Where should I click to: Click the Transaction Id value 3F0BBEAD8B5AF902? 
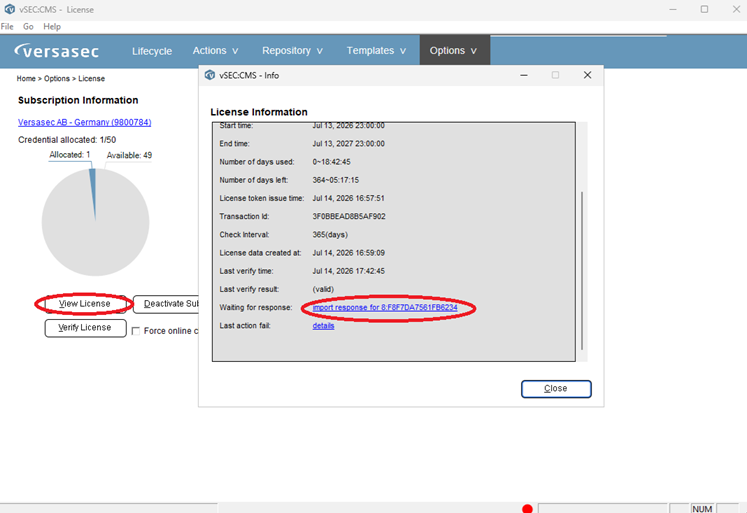tap(349, 216)
